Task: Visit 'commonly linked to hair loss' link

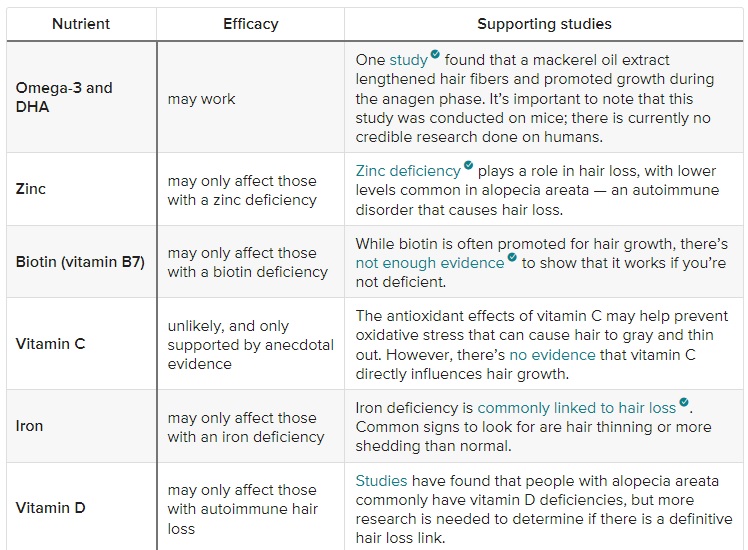Action: pos(577,408)
